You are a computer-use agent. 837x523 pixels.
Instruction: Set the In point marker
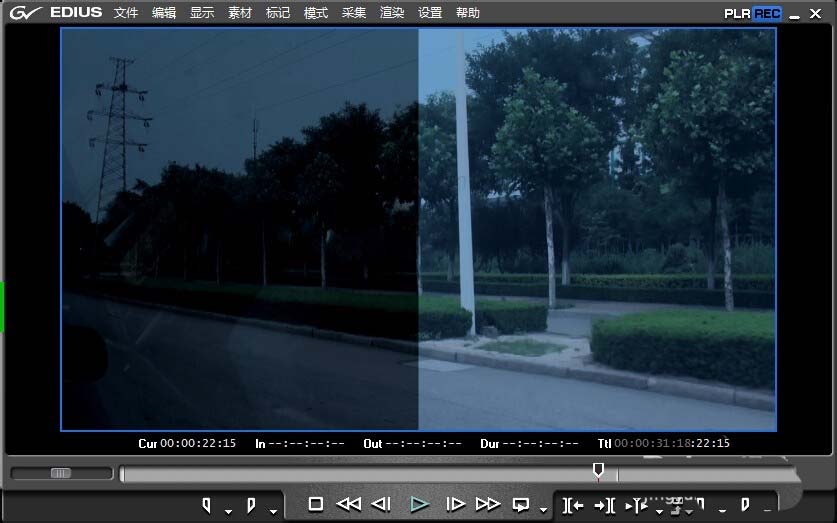(206, 505)
